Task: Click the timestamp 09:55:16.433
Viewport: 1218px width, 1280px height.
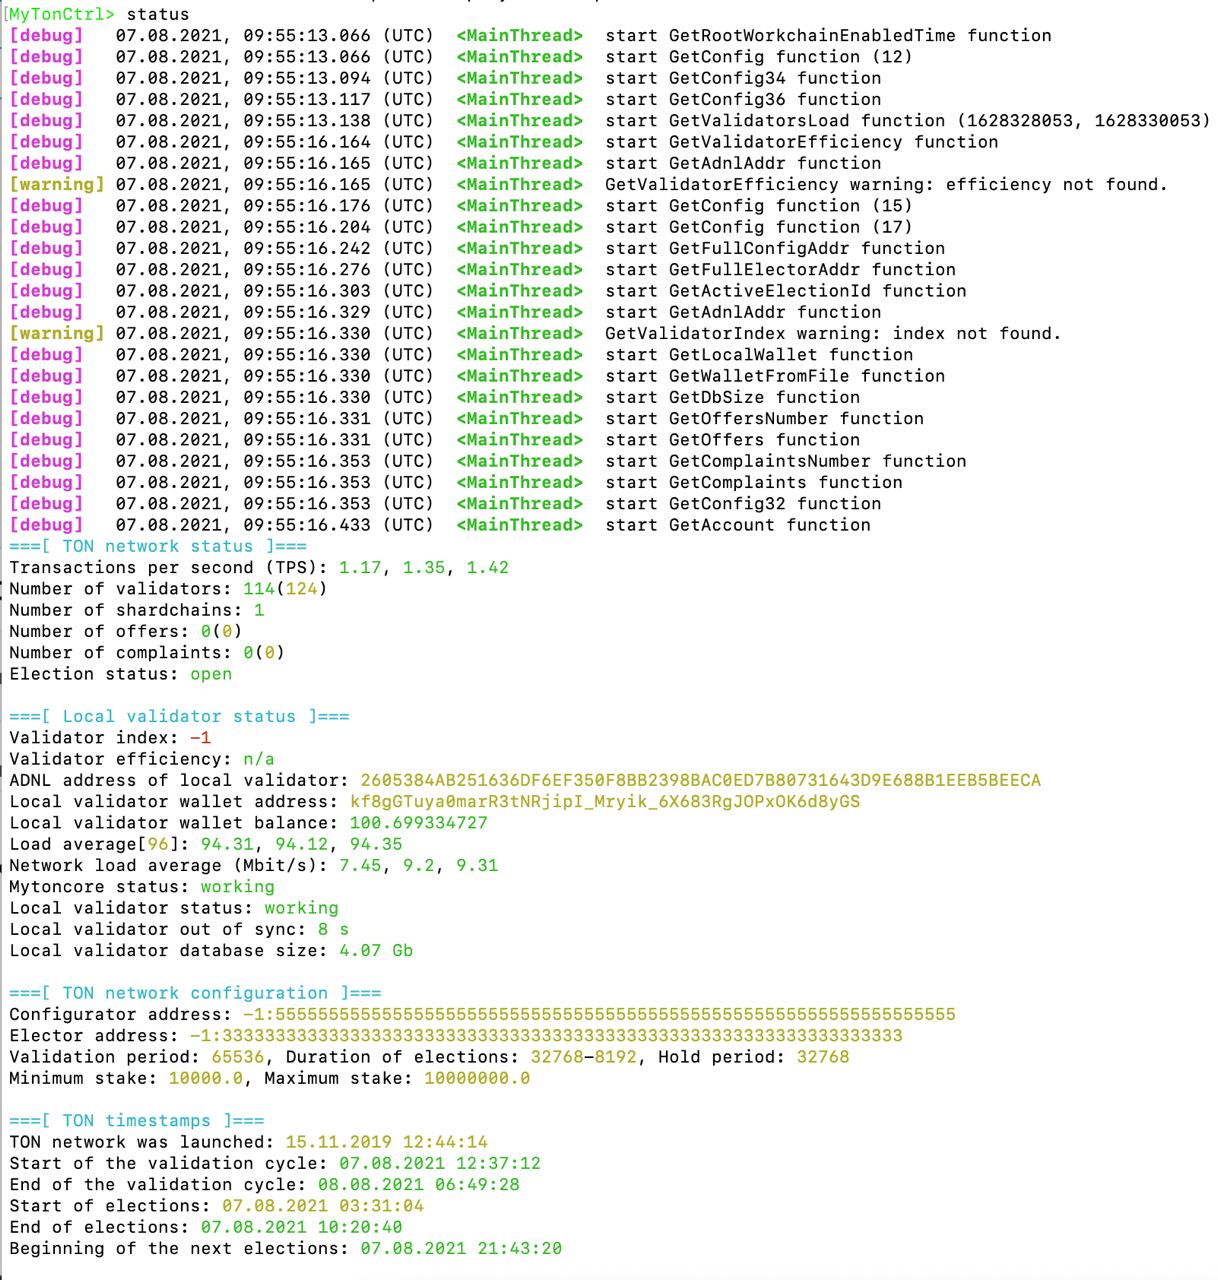Action: click(x=307, y=525)
